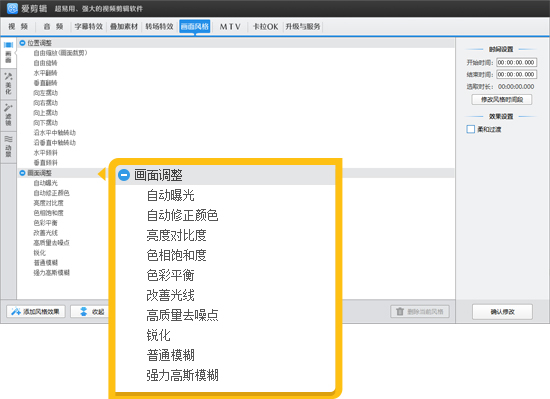Open the 美化 magic wand side tab
The height and width of the screenshot is (399, 550).
pyautogui.click(x=8, y=76)
